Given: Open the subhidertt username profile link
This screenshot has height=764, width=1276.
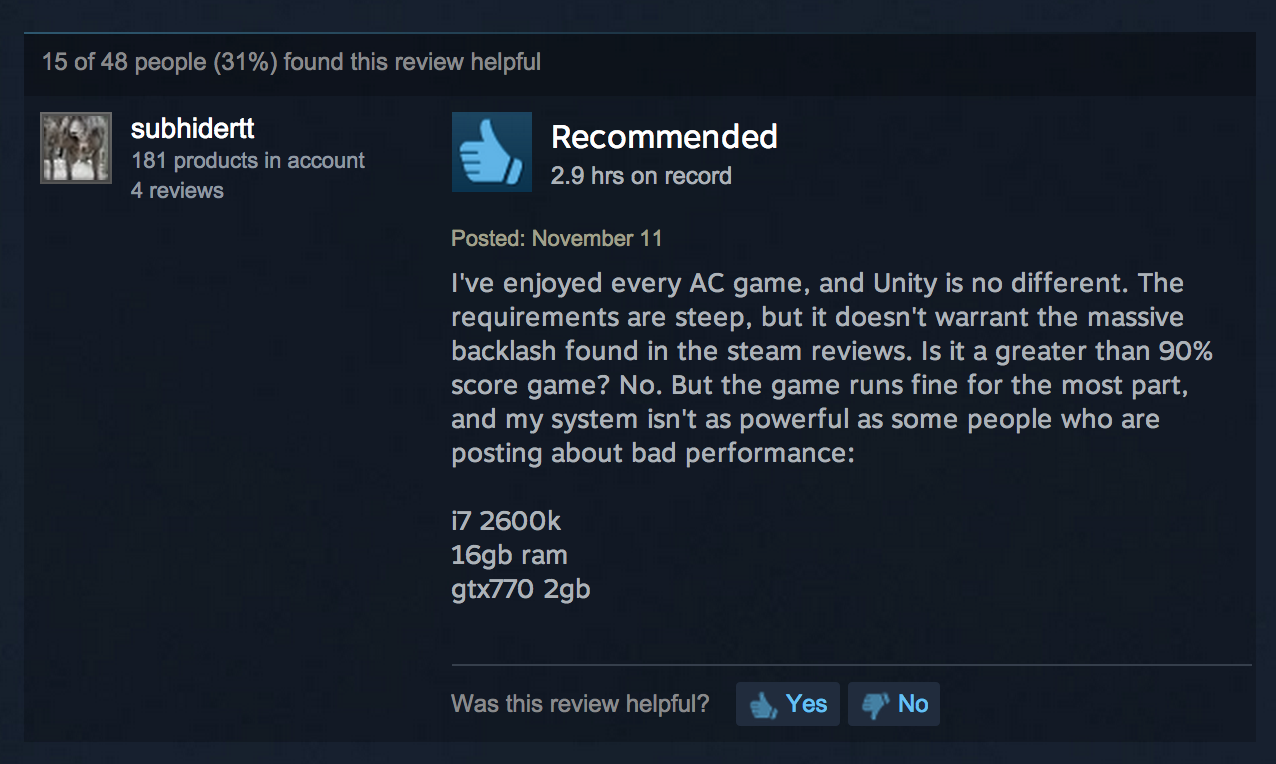Looking at the screenshot, I should point(193,130).
